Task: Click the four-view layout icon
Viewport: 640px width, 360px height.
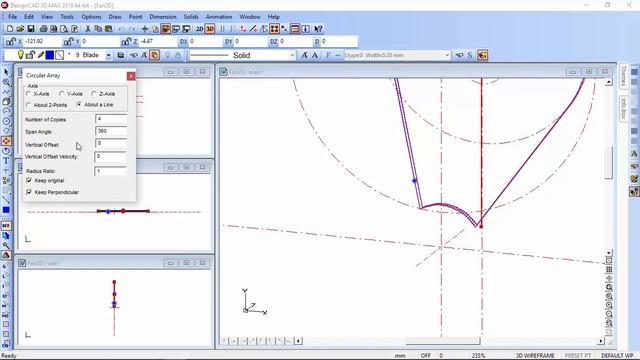Action: pyautogui.click(x=274, y=29)
